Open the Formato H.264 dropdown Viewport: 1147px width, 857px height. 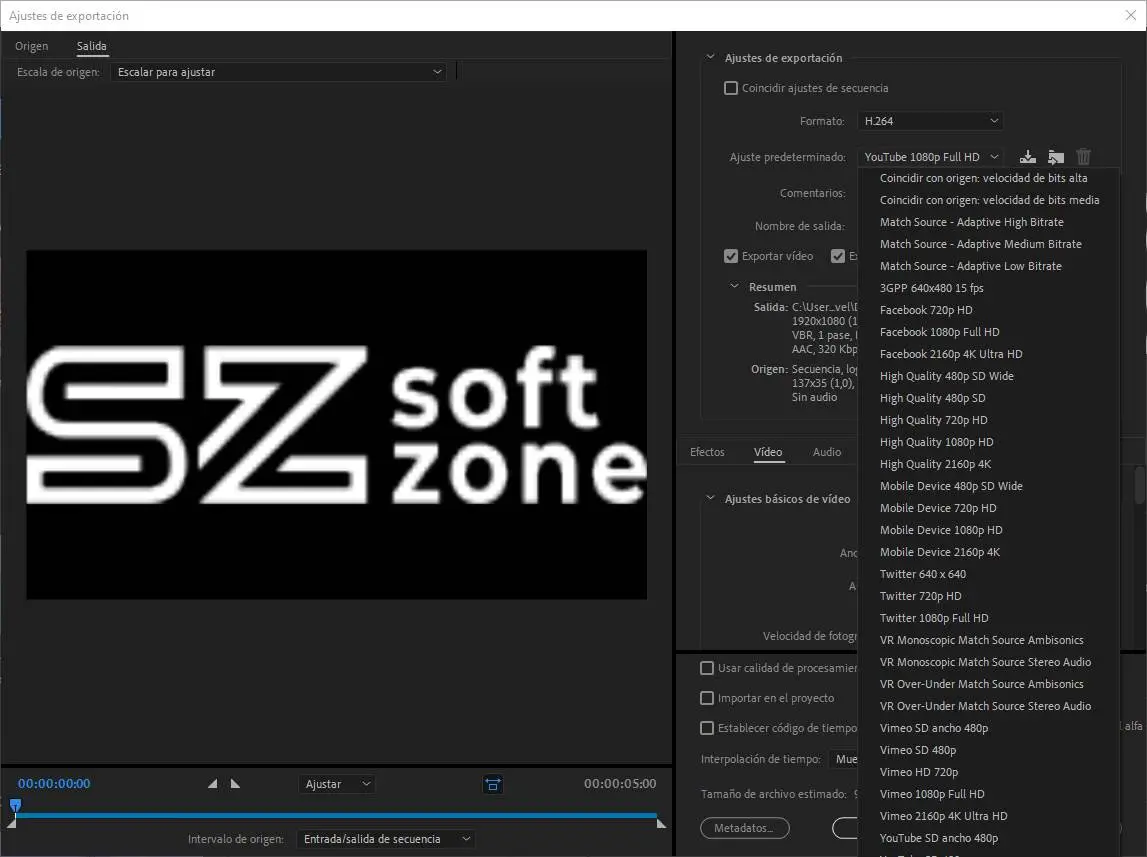pyautogui.click(x=930, y=121)
